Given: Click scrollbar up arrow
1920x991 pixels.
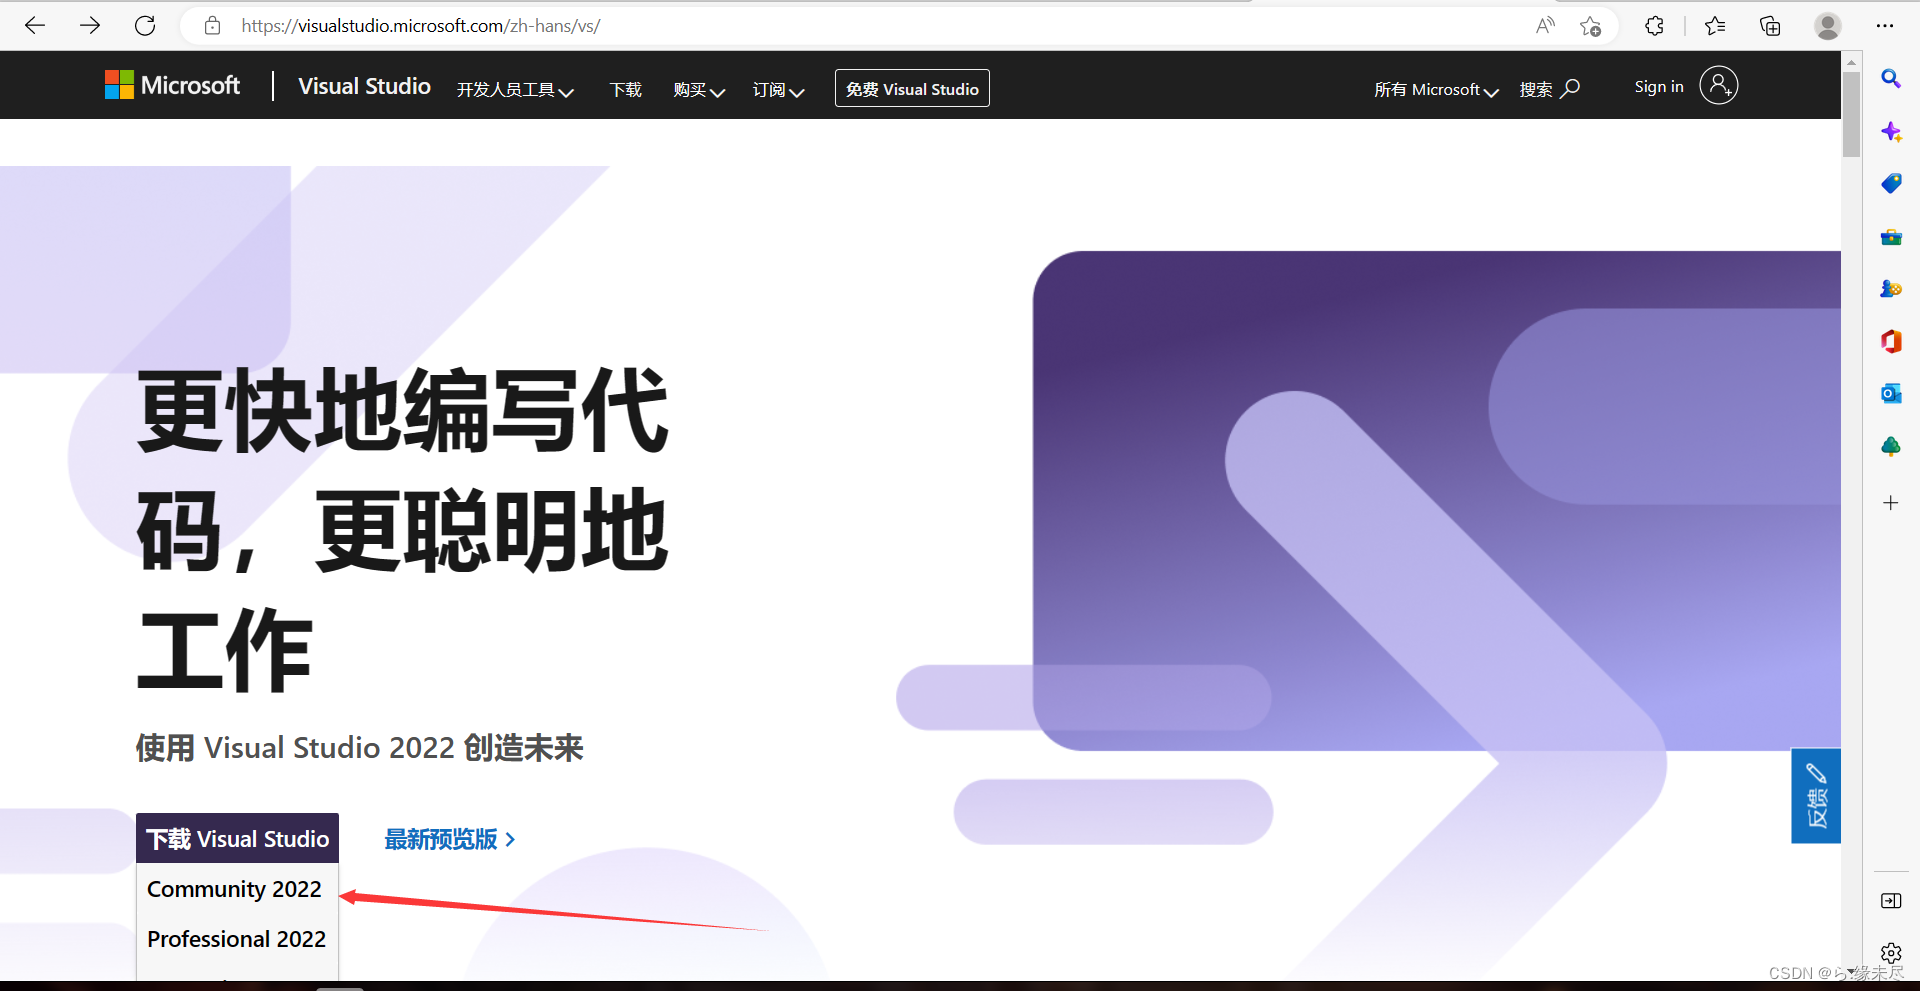Looking at the screenshot, I should (x=1851, y=61).
